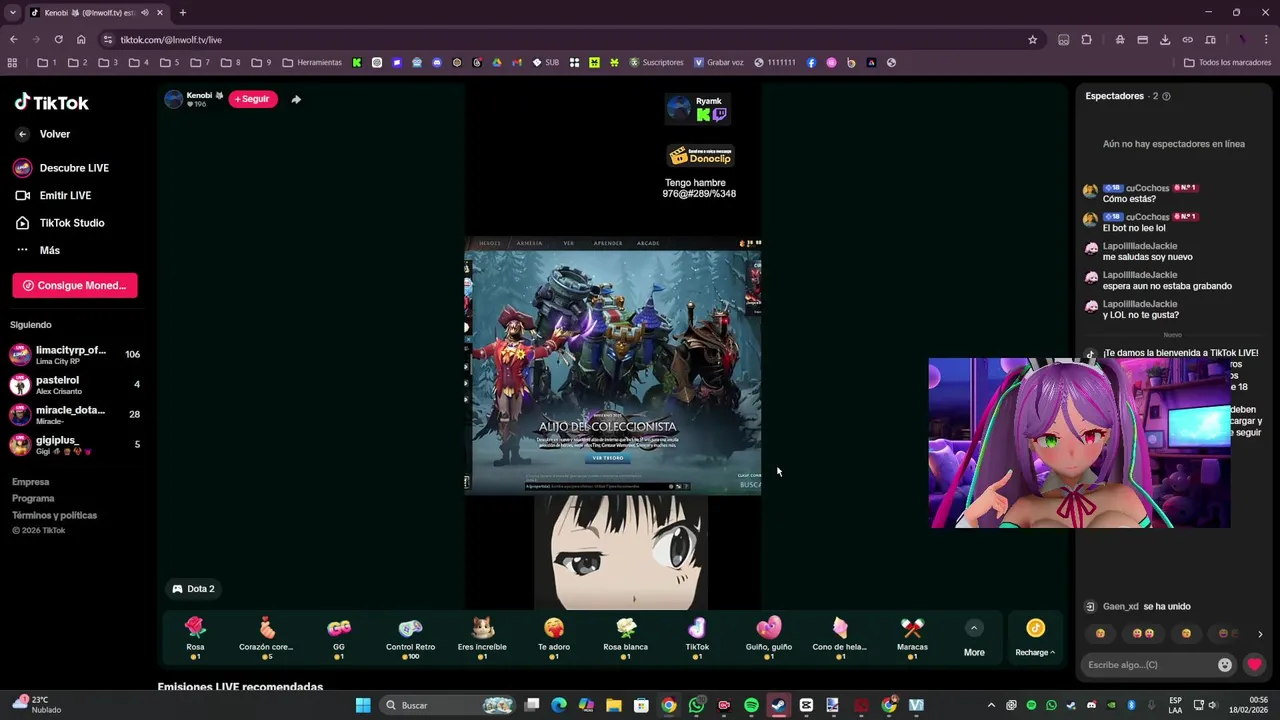Send the Guiño, guiño gift

(x=769, y=637)
